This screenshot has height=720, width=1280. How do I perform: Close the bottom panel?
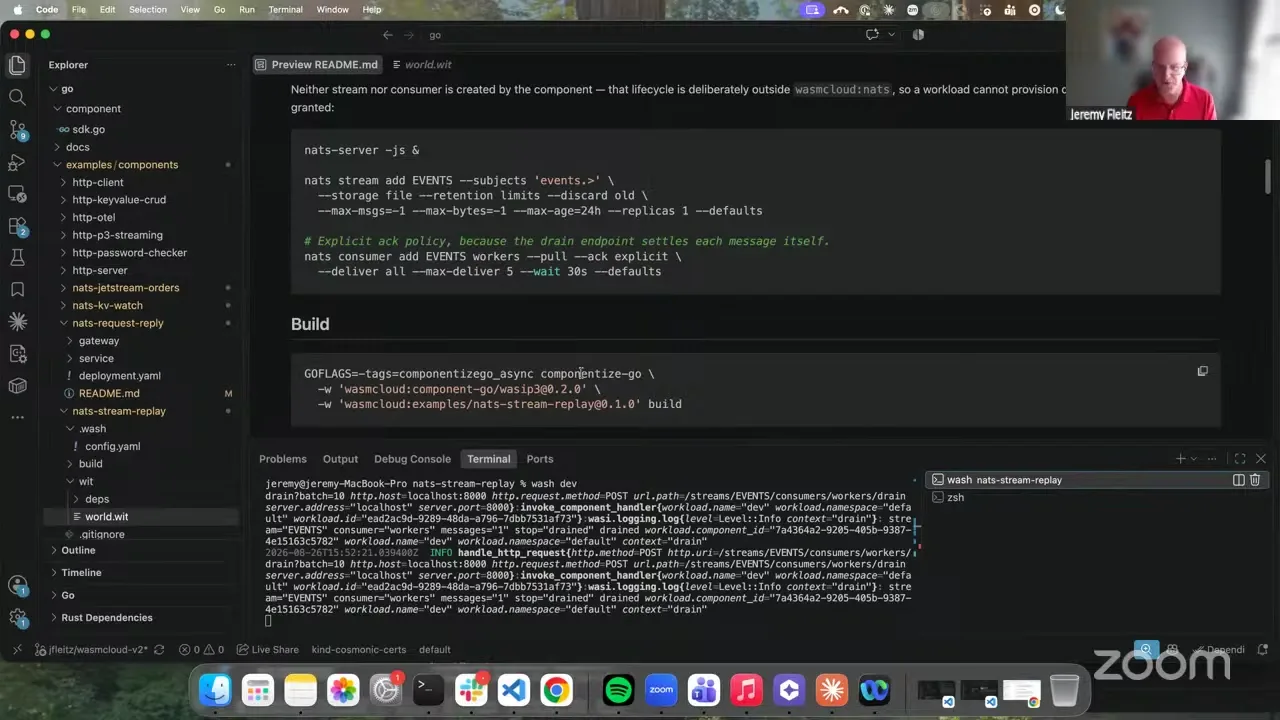click(1260, 459)
